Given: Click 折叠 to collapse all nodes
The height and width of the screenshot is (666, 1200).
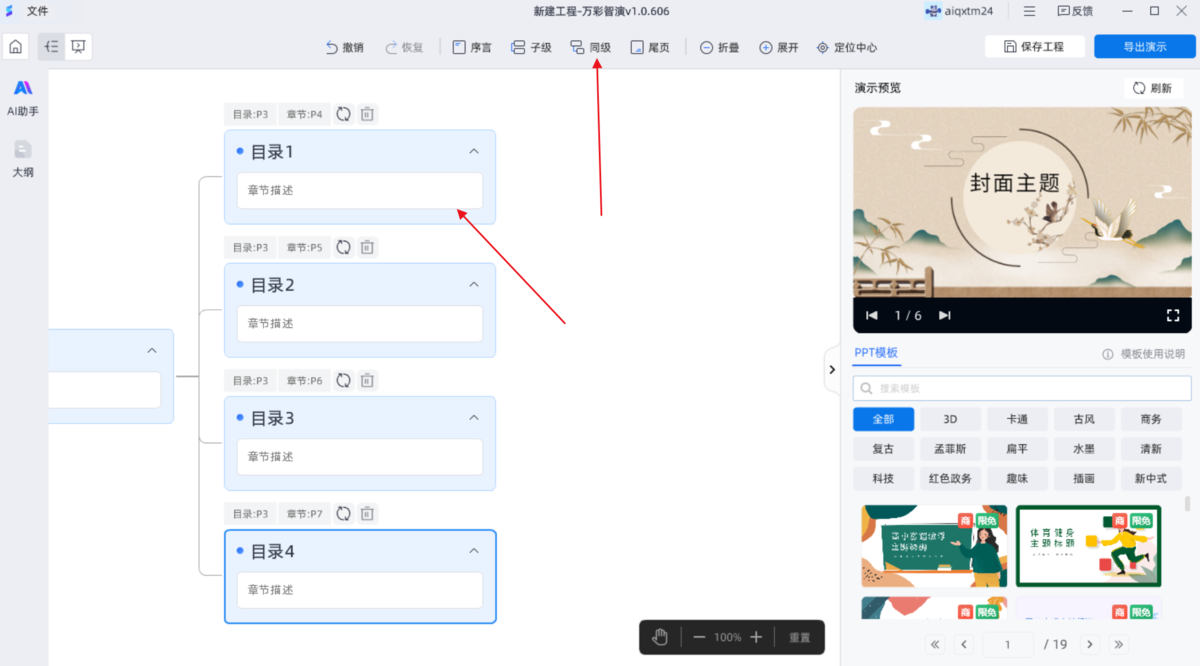Looking at the screenshot, I should (x=719, y=47).
